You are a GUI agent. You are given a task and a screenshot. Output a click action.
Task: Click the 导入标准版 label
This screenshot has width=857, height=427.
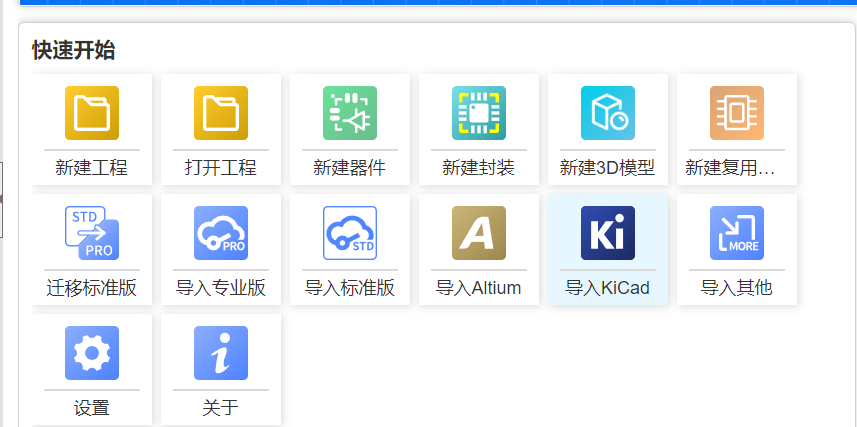[x=350, y=288]
